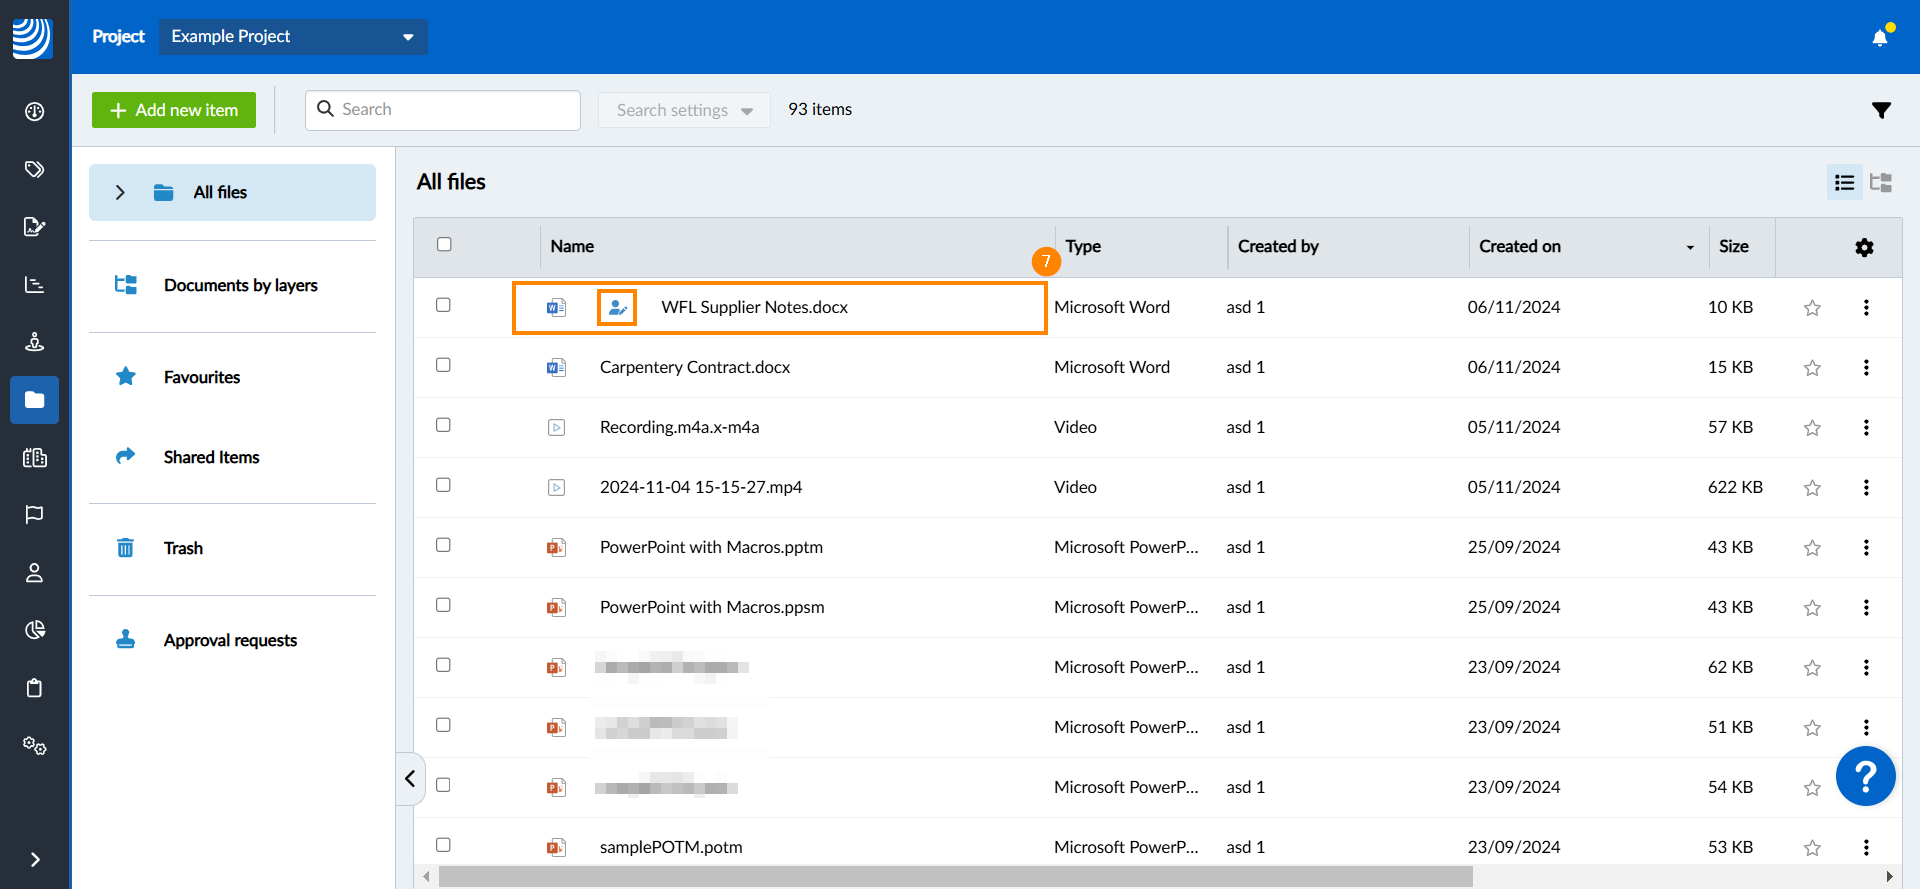Open samplePOTM.potm file

coord(671,847)
